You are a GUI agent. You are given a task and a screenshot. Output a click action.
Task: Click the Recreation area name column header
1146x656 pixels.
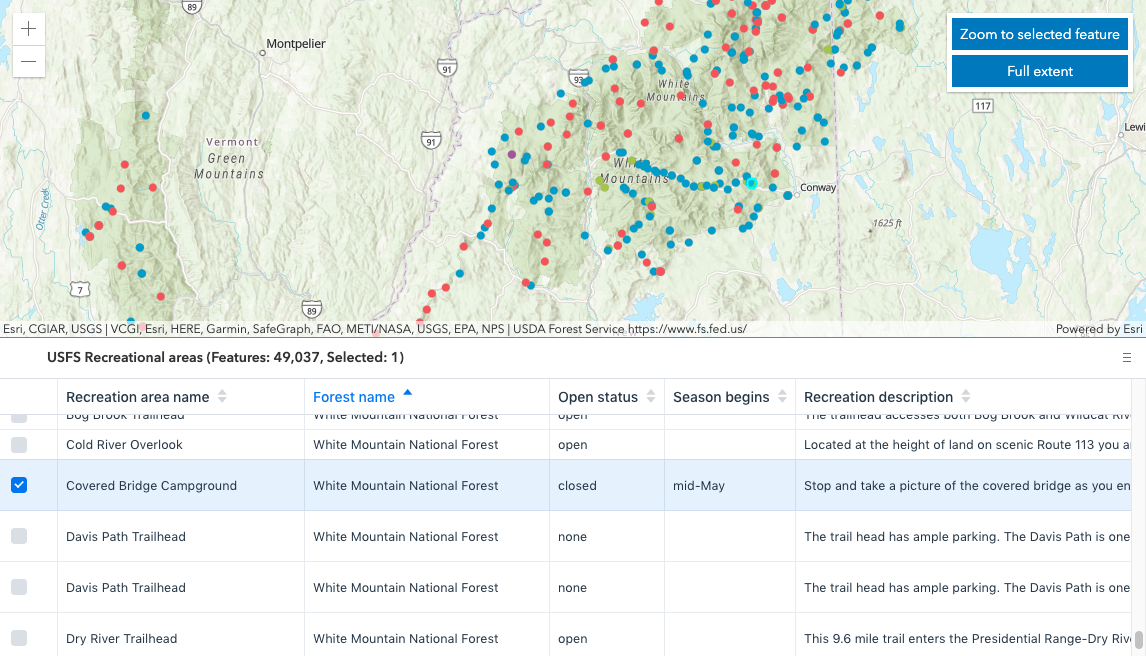(181, 397)
